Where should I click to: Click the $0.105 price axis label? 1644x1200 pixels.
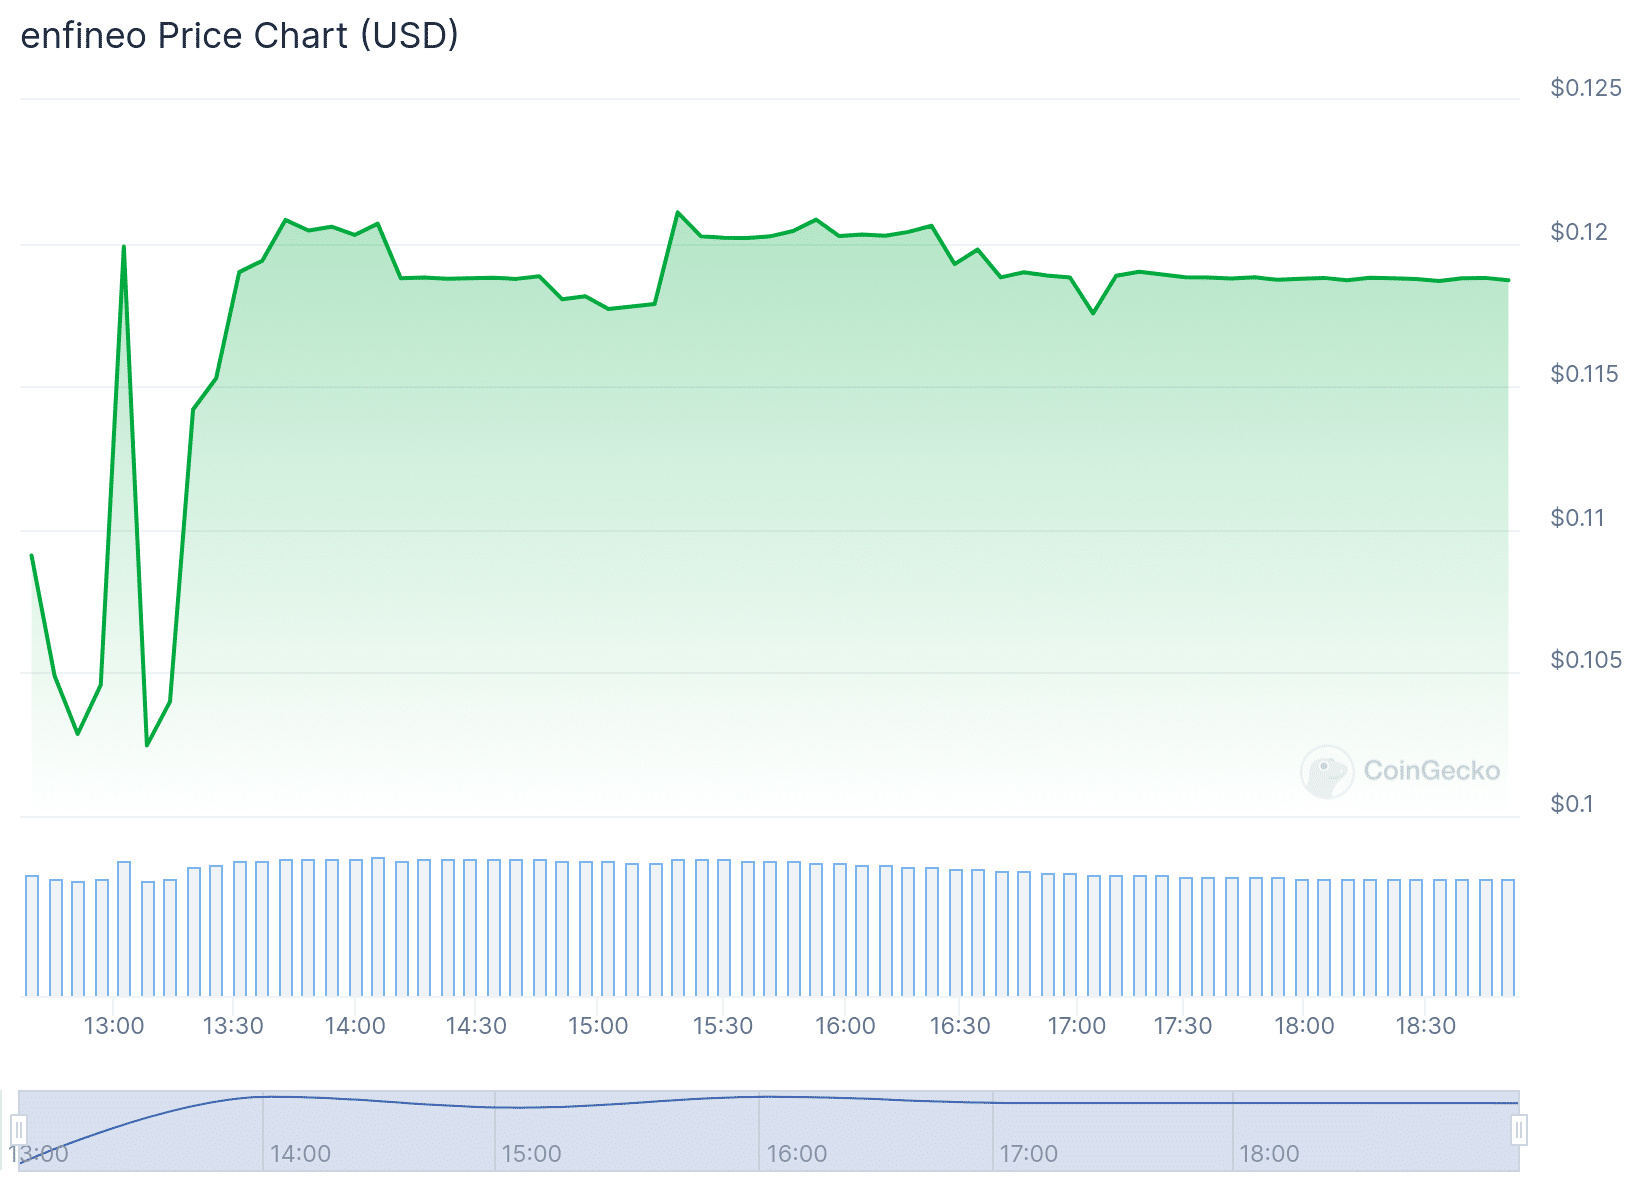tap(1586, 660)
